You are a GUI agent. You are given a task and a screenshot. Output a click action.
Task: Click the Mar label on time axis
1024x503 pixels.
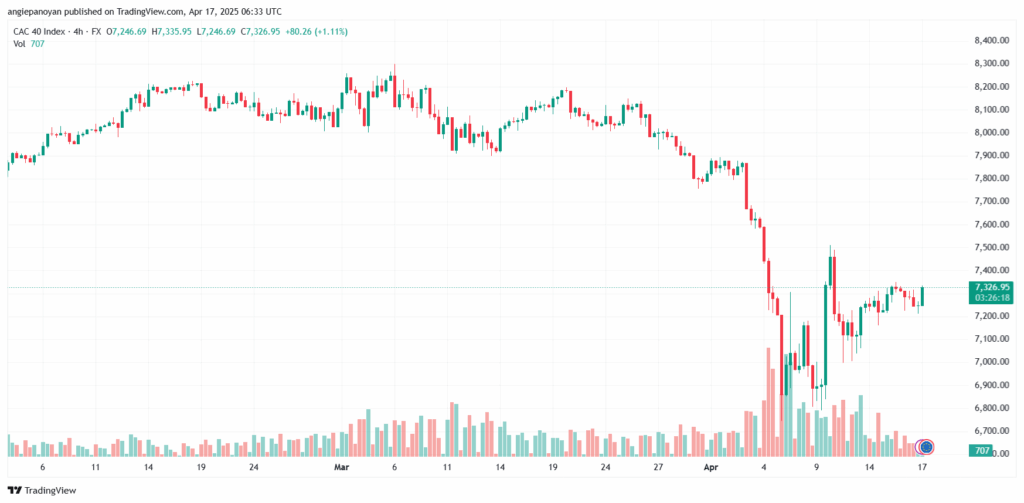coord(342,467)
